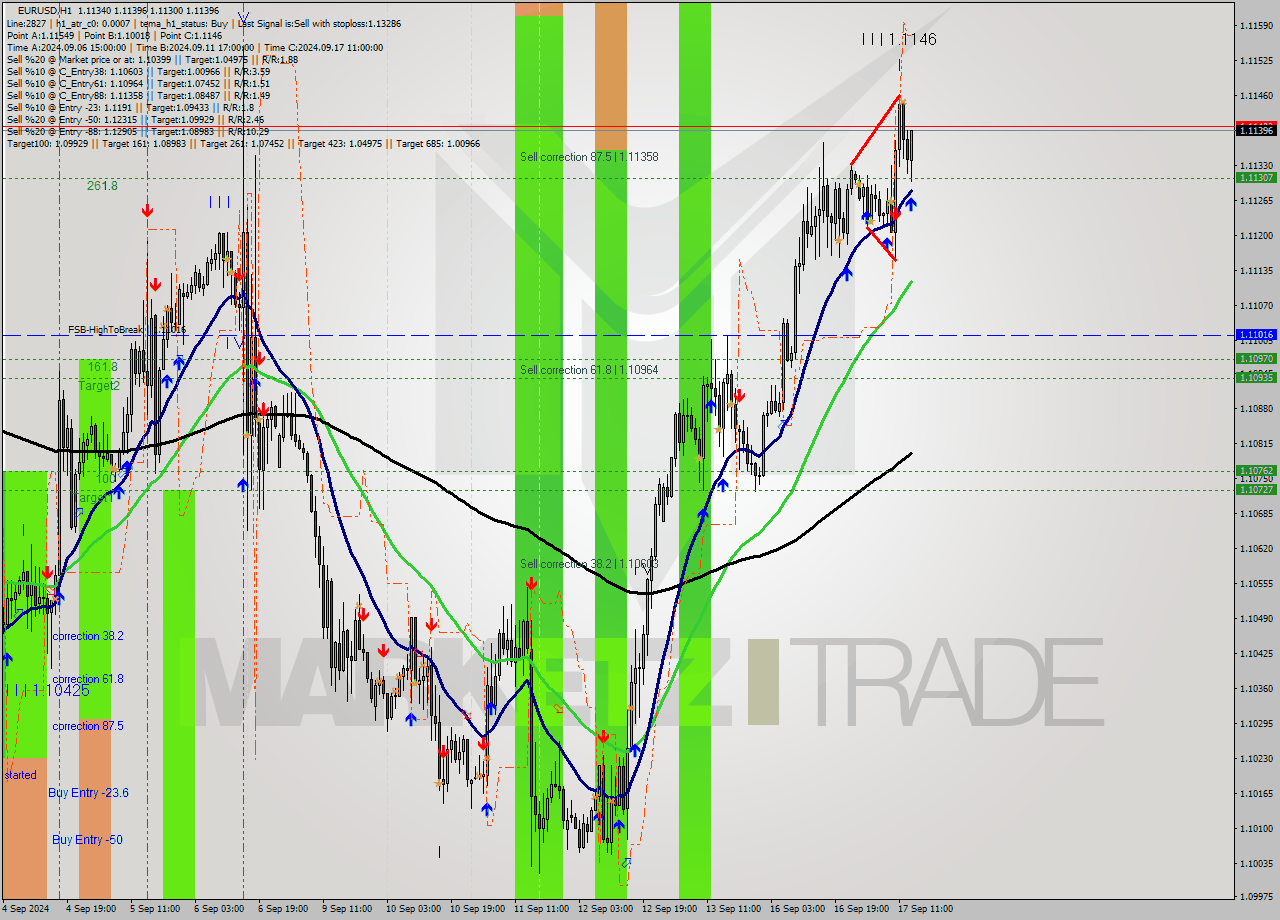The width and height of the screenshot is (1280, 920).
Task: Click the '1.1146' wave label at top
Action: (900, 39)
